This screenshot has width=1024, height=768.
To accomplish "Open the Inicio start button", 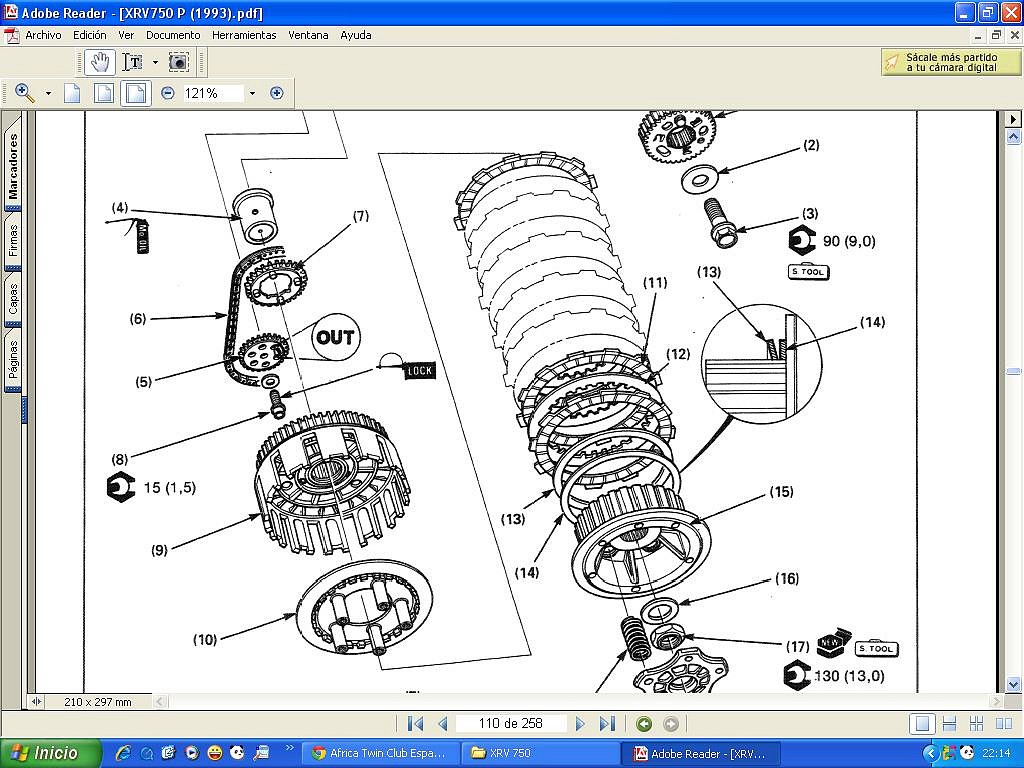I will (51, 753).
